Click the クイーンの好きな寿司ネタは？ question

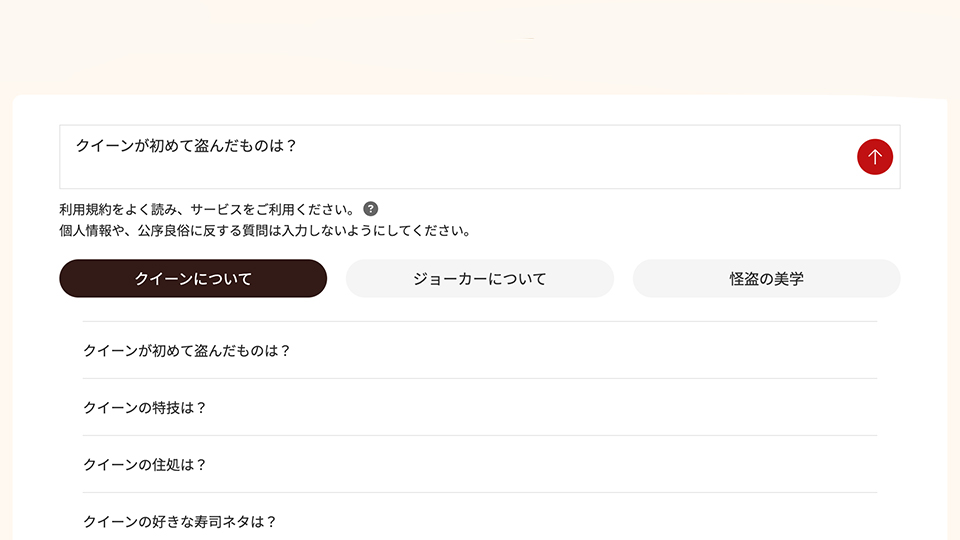[180, 522]
